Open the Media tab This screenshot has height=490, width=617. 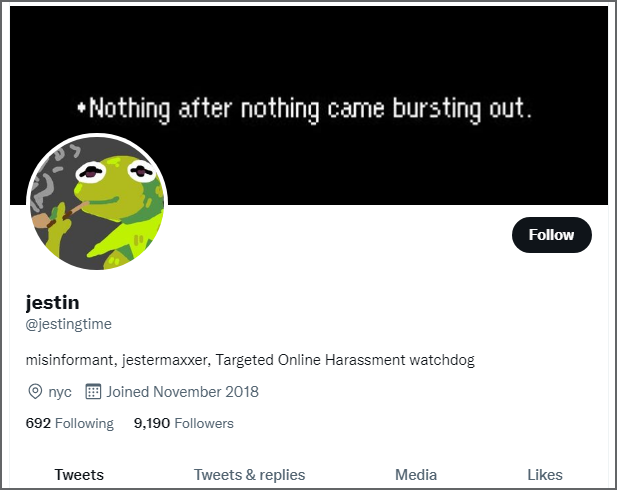pyautogui.click(x=416, y=475)
